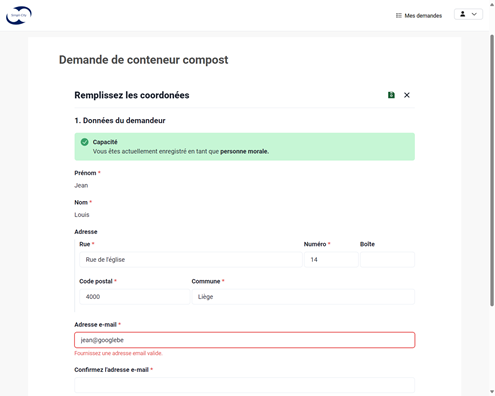Click the page scrollbar thumb
The height and width of the screenshot is (396, 495).
(492, 170)
